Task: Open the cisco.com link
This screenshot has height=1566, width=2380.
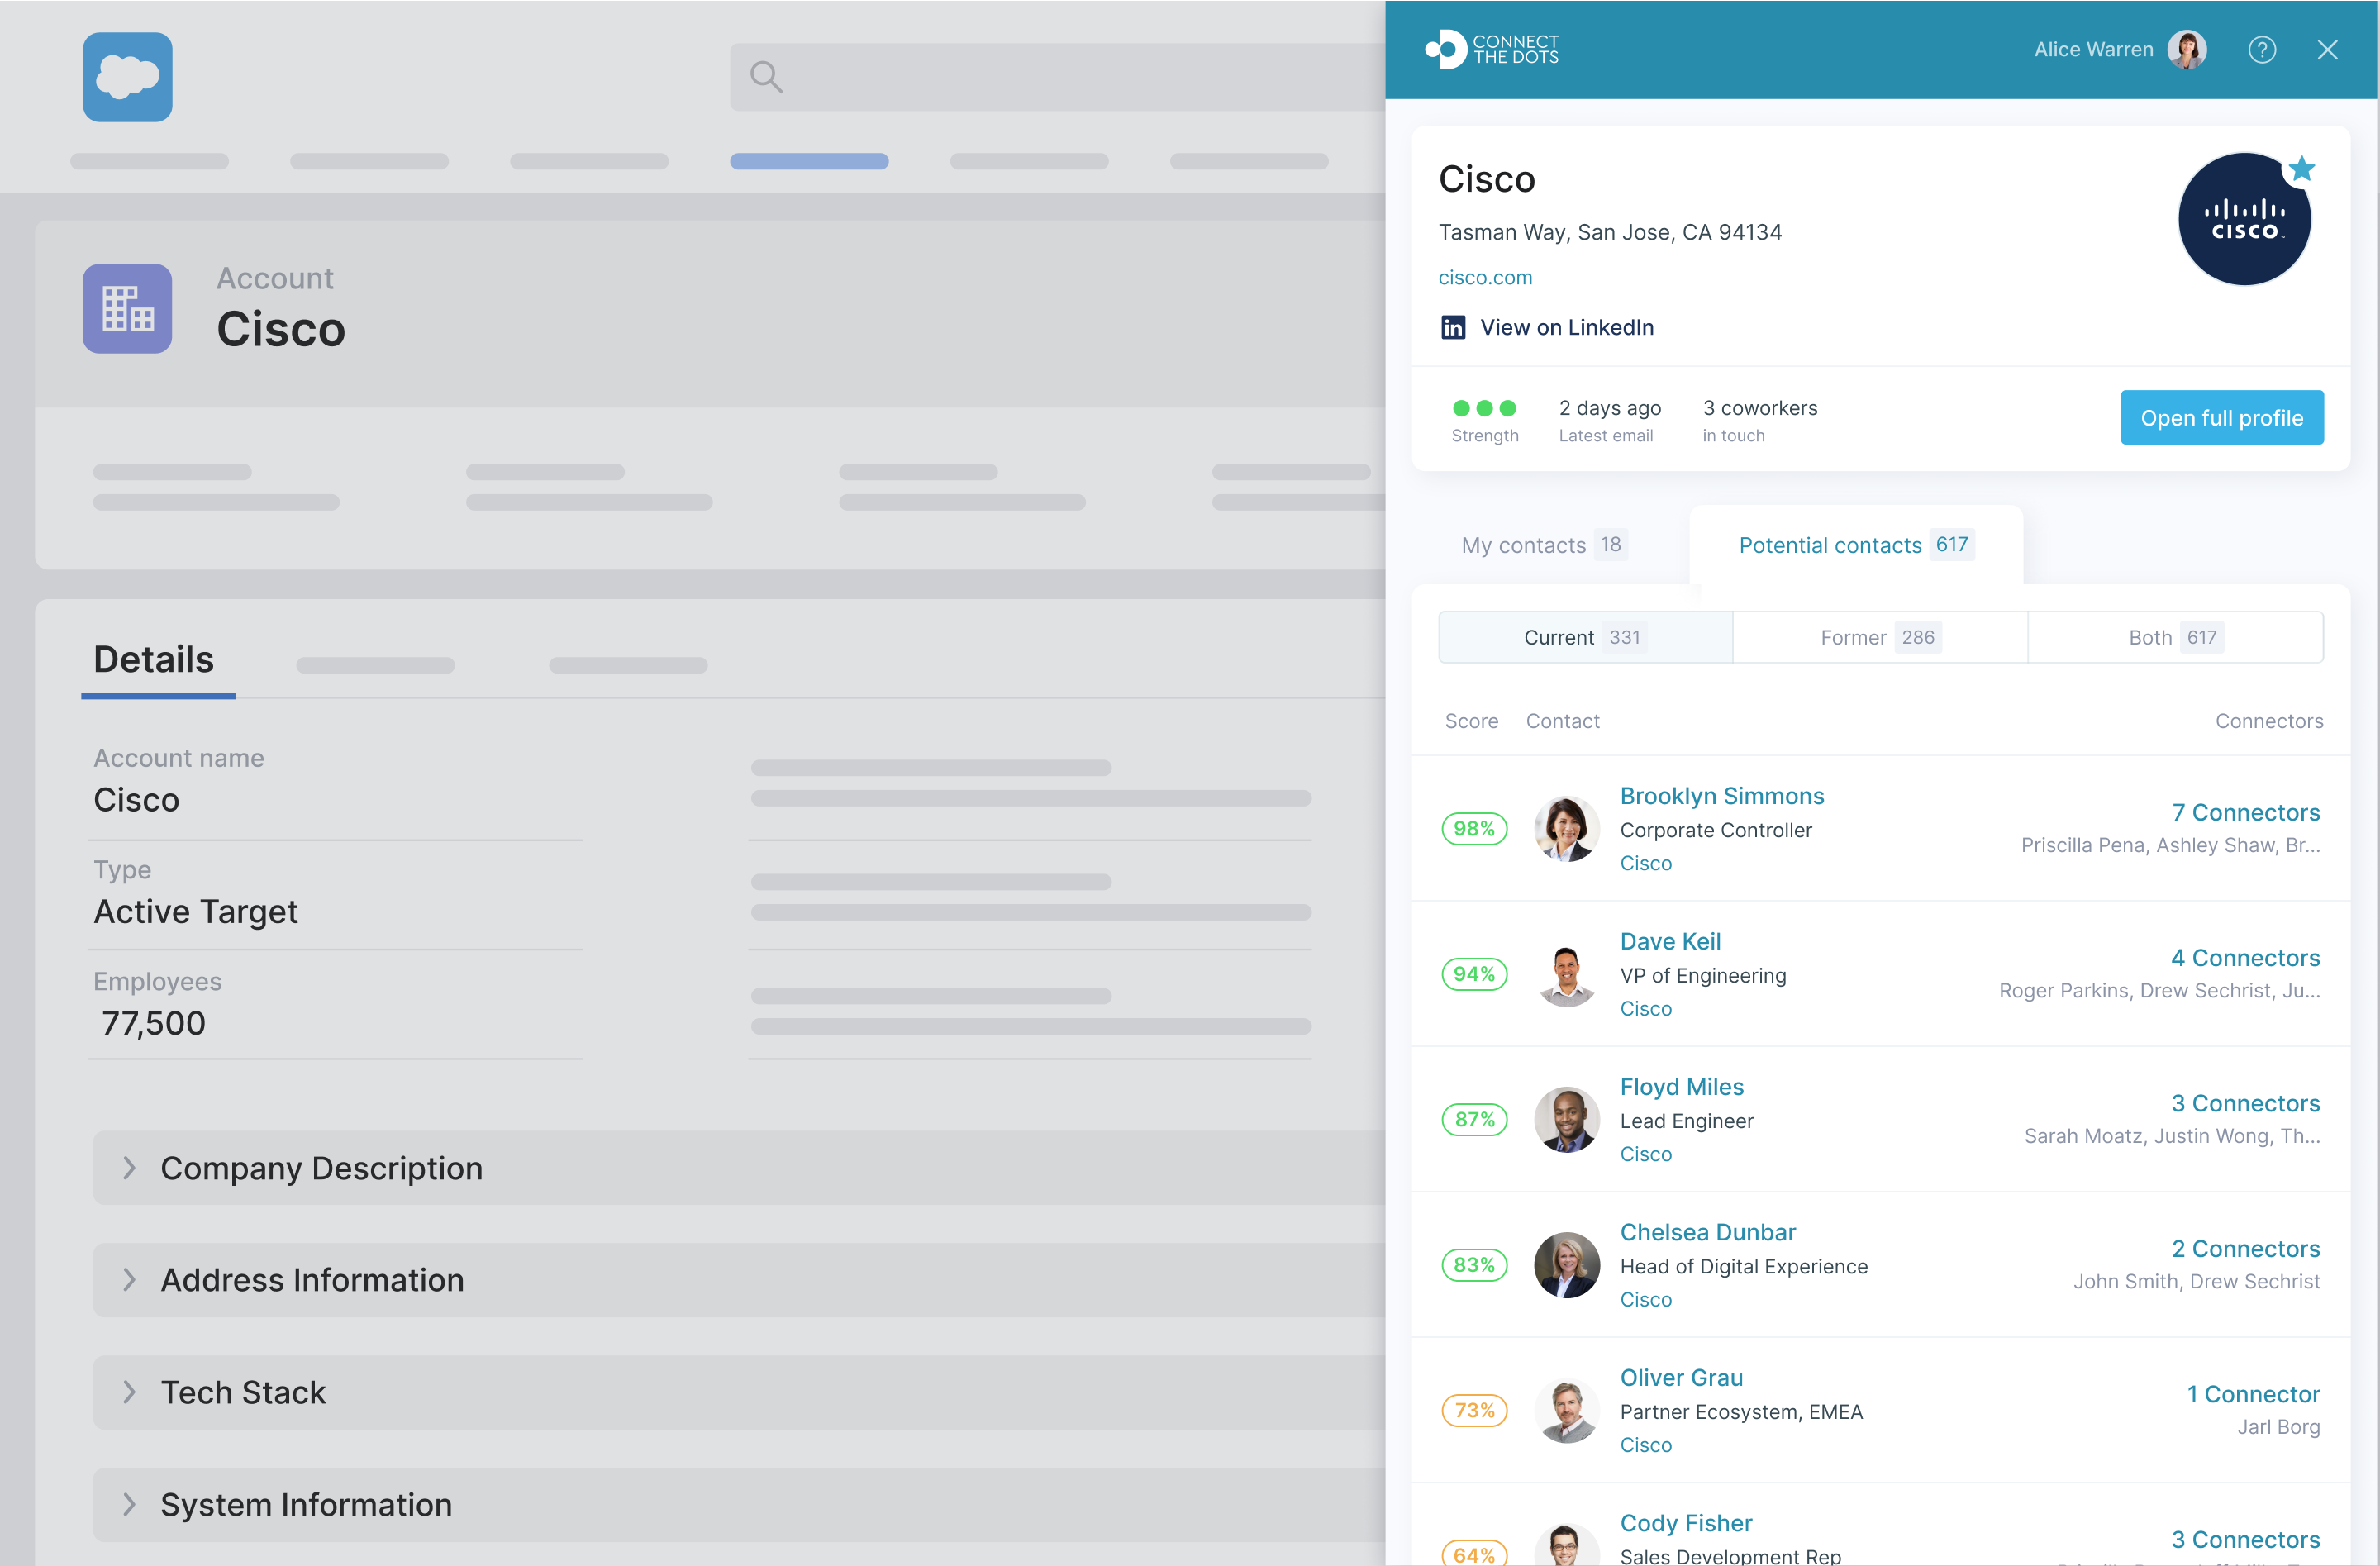Action: coord(1484,278)
